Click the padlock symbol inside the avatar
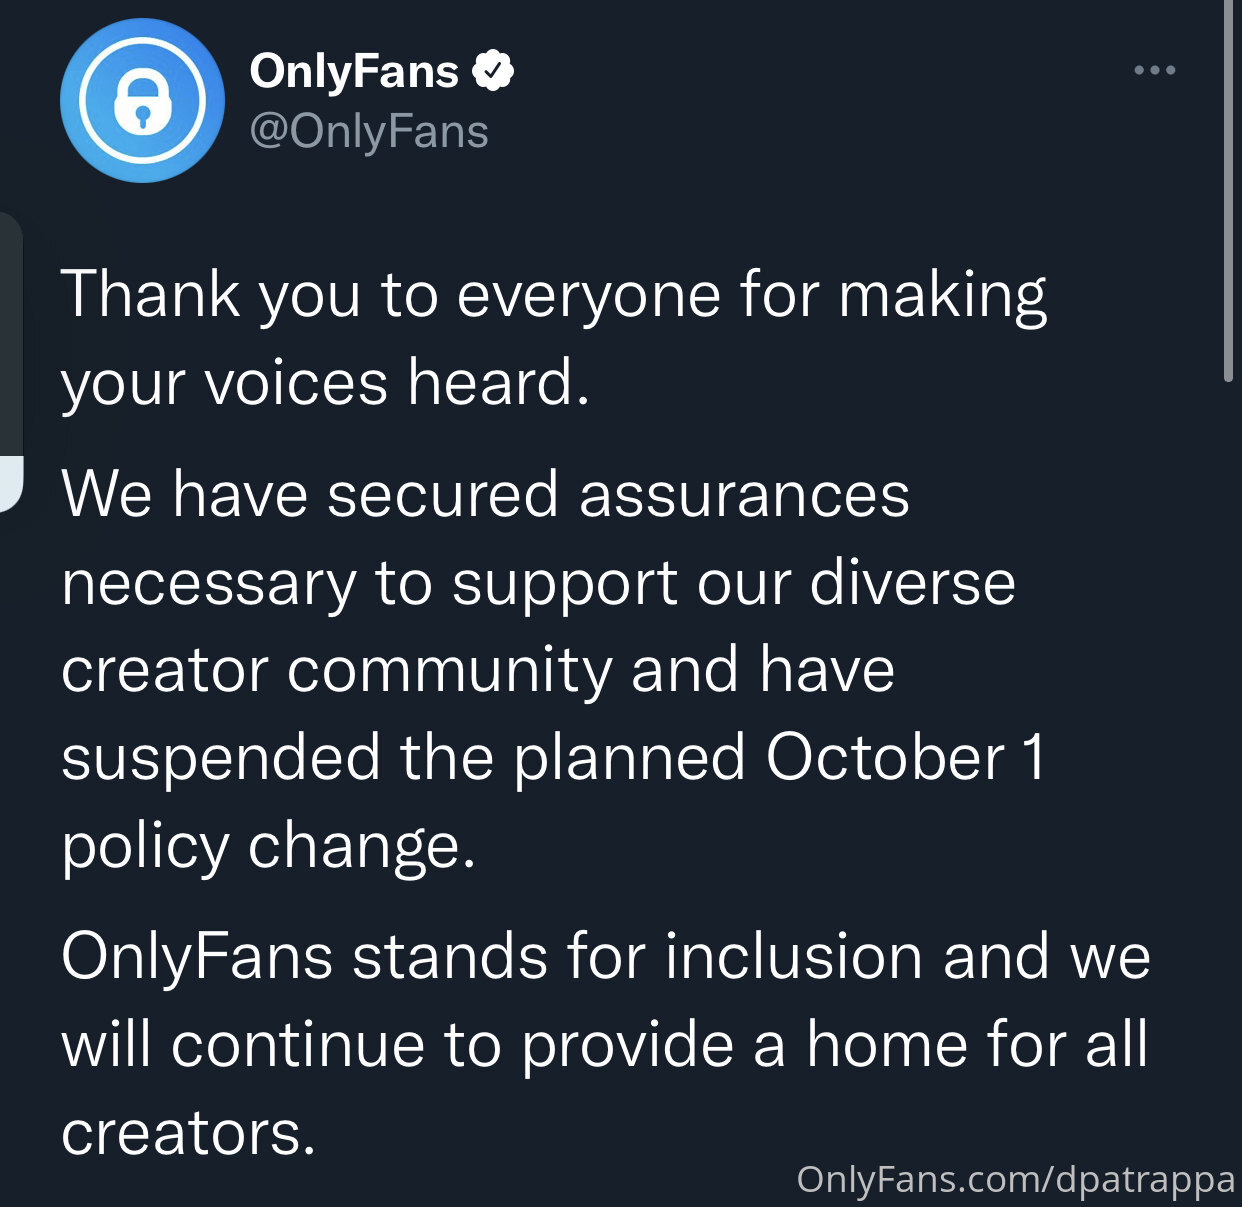The height and width of the screenshot is (1207, 1242). click(142, 103)
